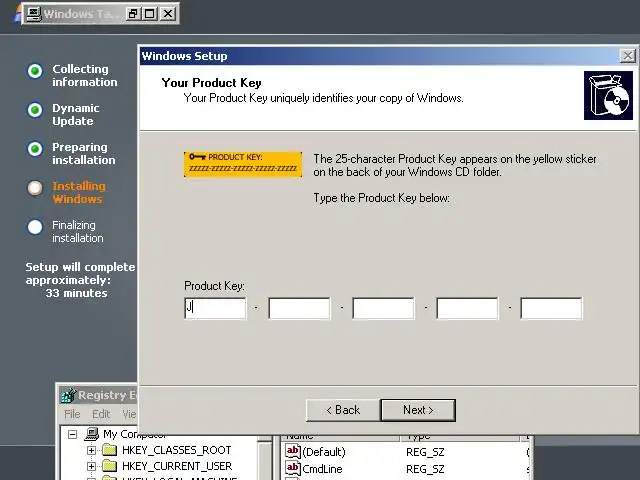Select the third Product Key box
The image size is (640, 480).
[x=383, y=308]
